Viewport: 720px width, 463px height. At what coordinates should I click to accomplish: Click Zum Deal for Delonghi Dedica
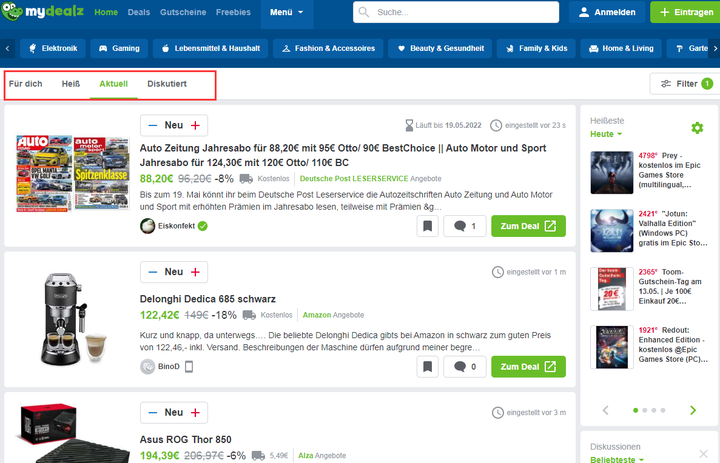(x=528, y=367)
